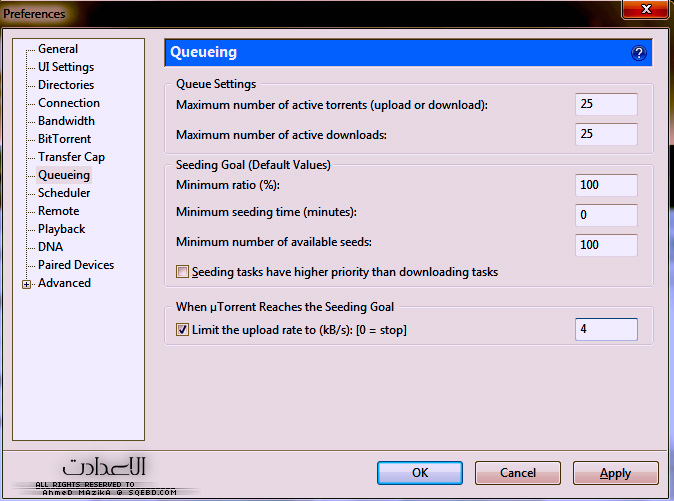Uncheck Limit the upload rate checkbox
Screen dimensions: 674x501
(x=182, y=330)
